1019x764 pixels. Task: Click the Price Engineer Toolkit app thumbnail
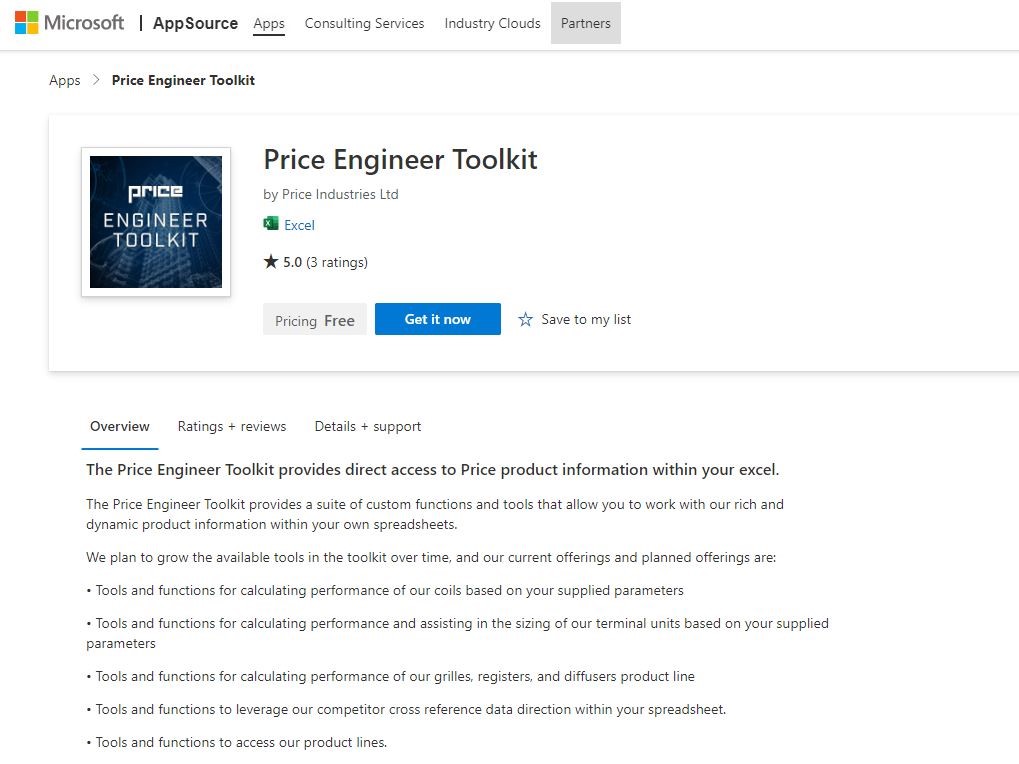pyautogui.click(x=156, y=222)
